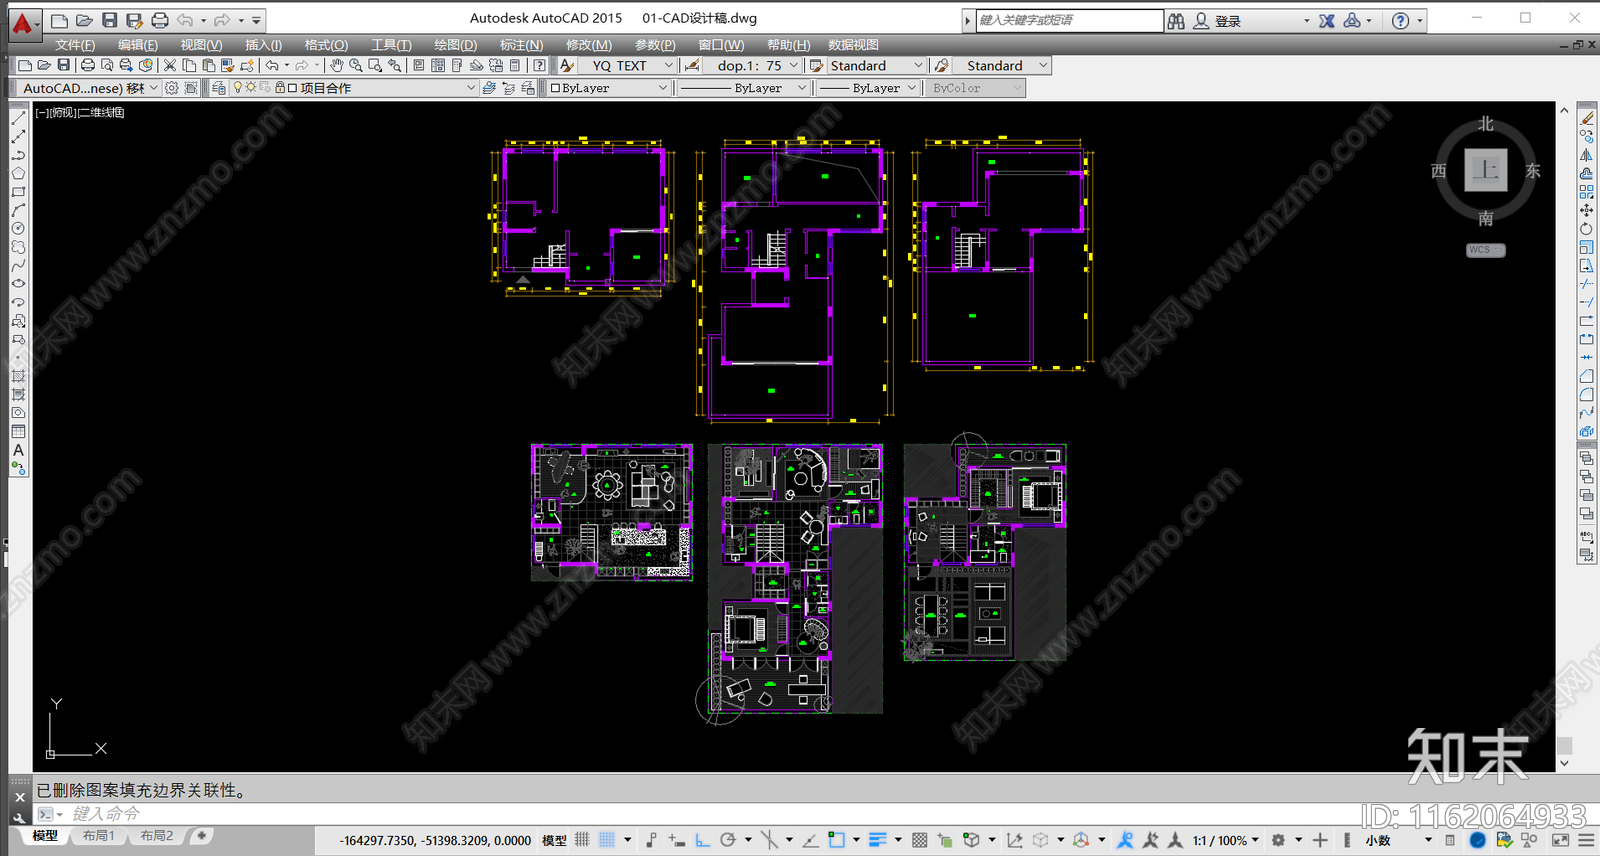Click Clean Screen icon in status bar
1600x856 pixels.
(1560, 840)
